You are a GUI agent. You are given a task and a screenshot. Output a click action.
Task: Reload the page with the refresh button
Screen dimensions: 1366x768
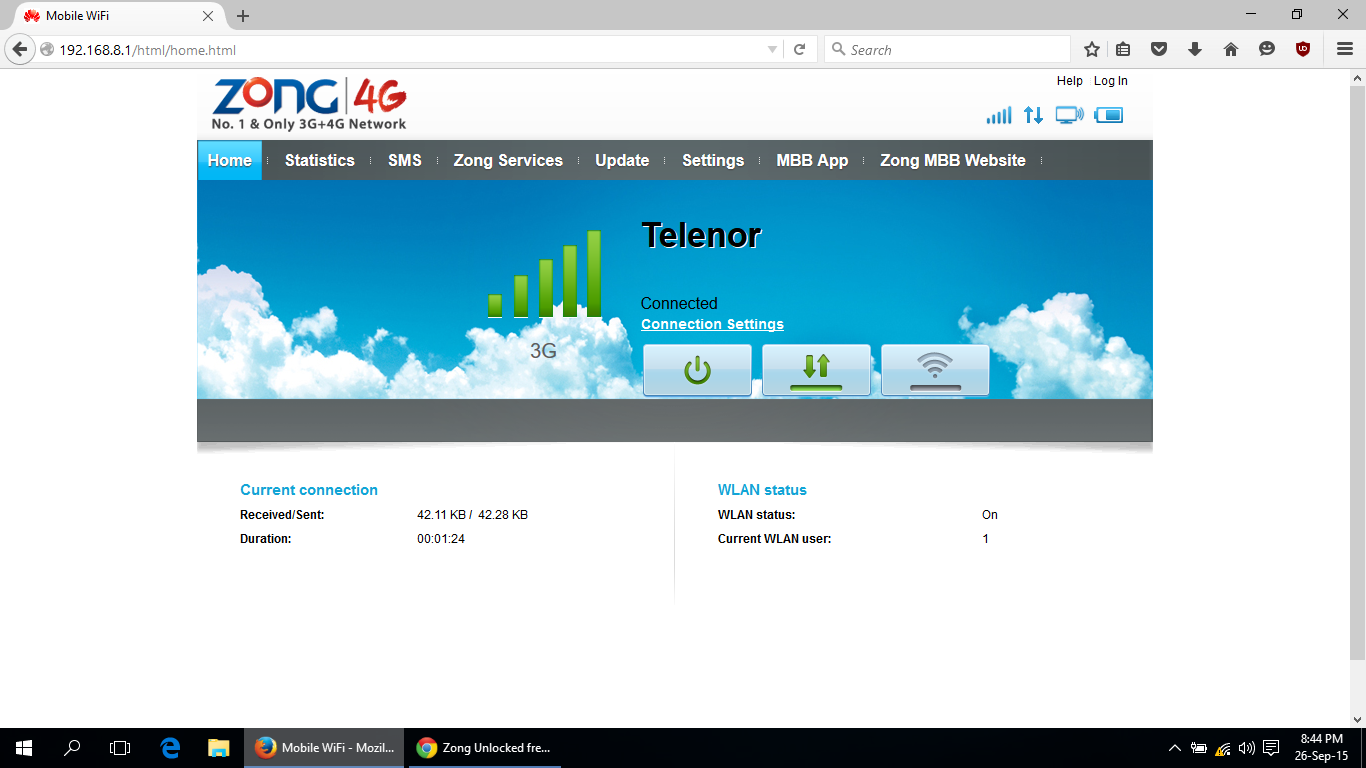799,49
